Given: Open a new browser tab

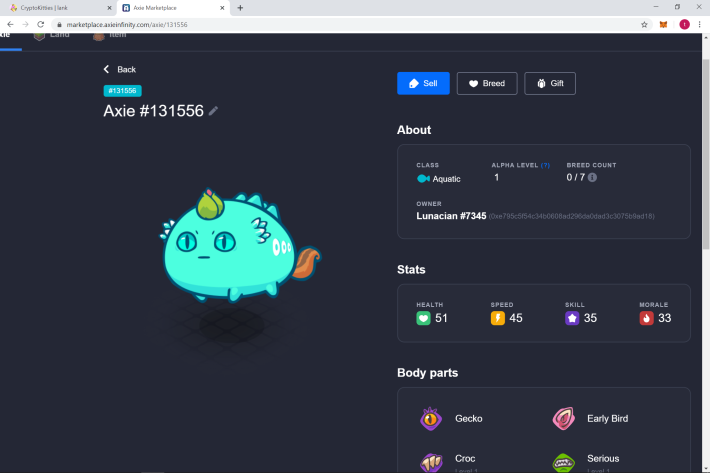Looking at the screenshot, I should (x=240, y=8).
